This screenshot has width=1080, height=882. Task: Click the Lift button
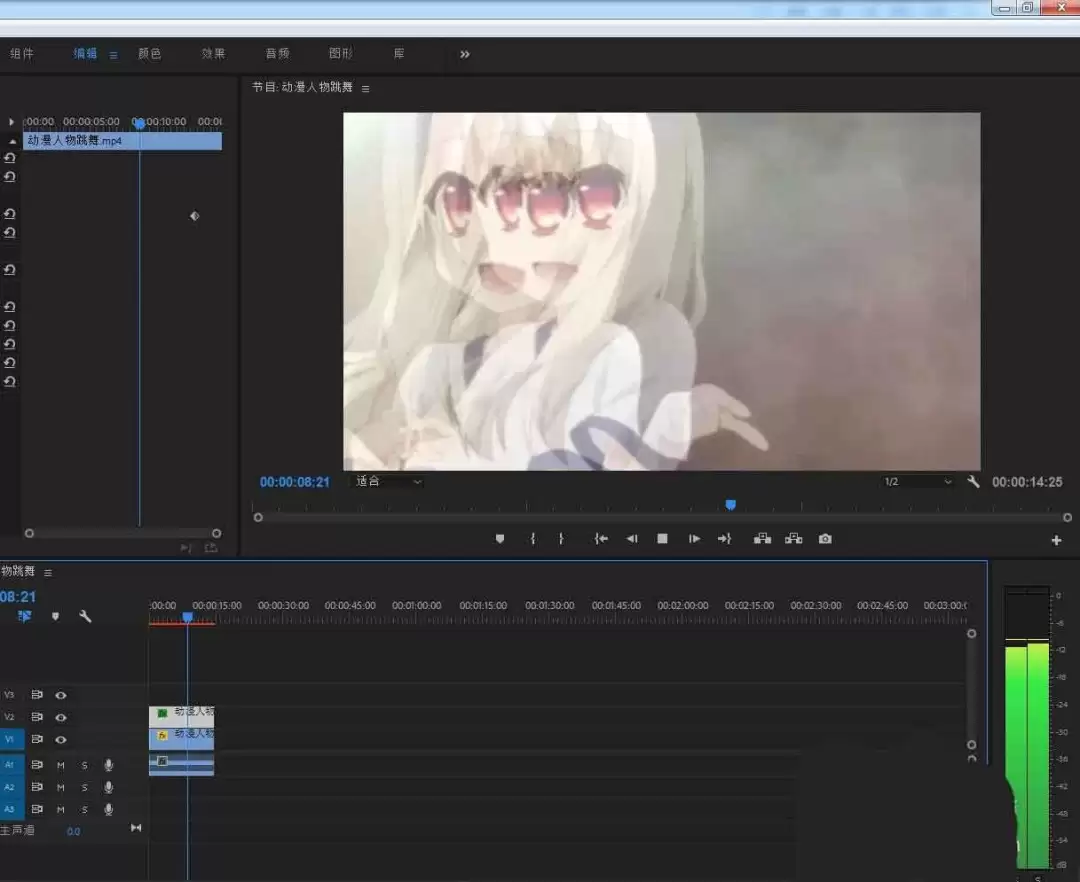click(x=762, y=538)
